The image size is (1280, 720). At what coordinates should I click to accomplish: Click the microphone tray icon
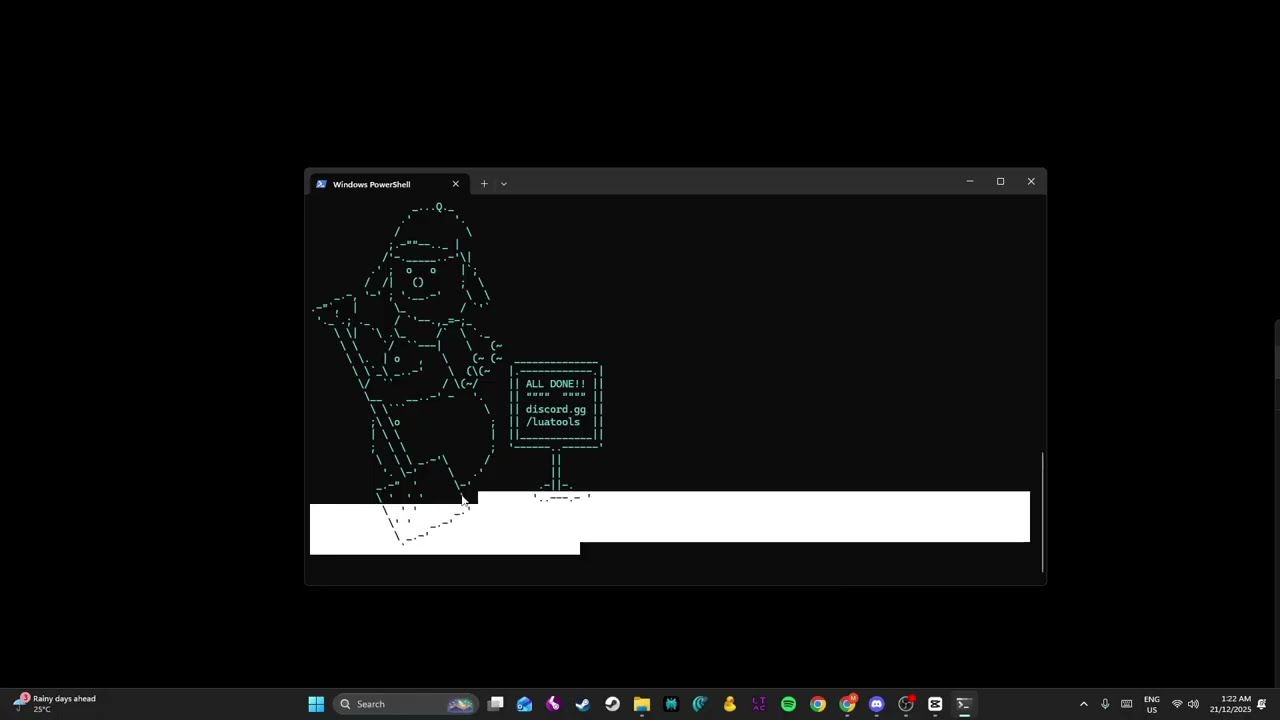coord(1105,704)
